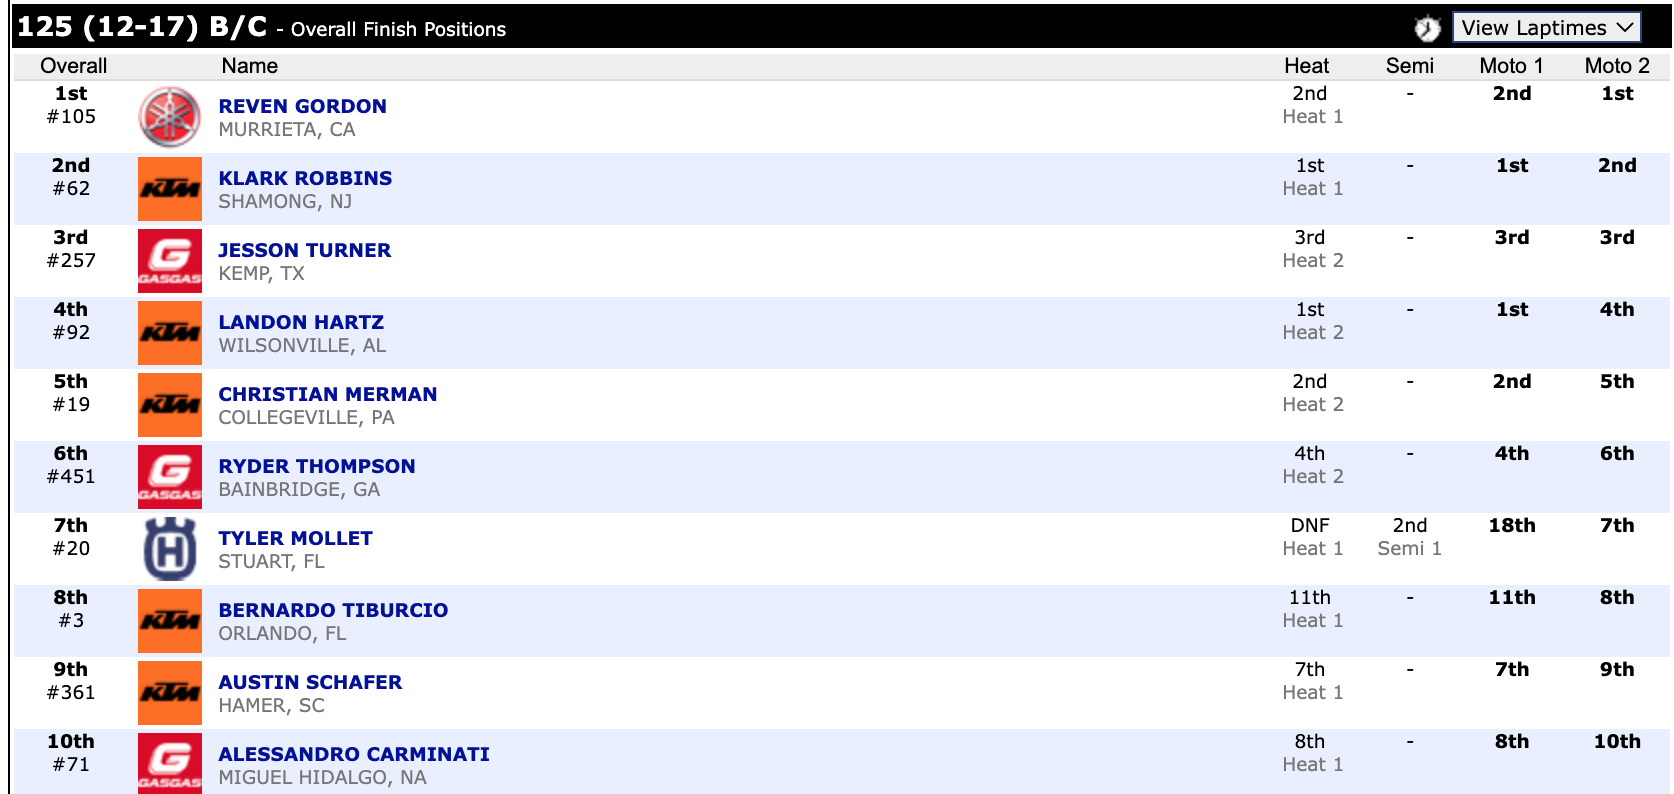
Task: Click the stopwatch icon beside View Laptimes
Action: click(1427, 29)
